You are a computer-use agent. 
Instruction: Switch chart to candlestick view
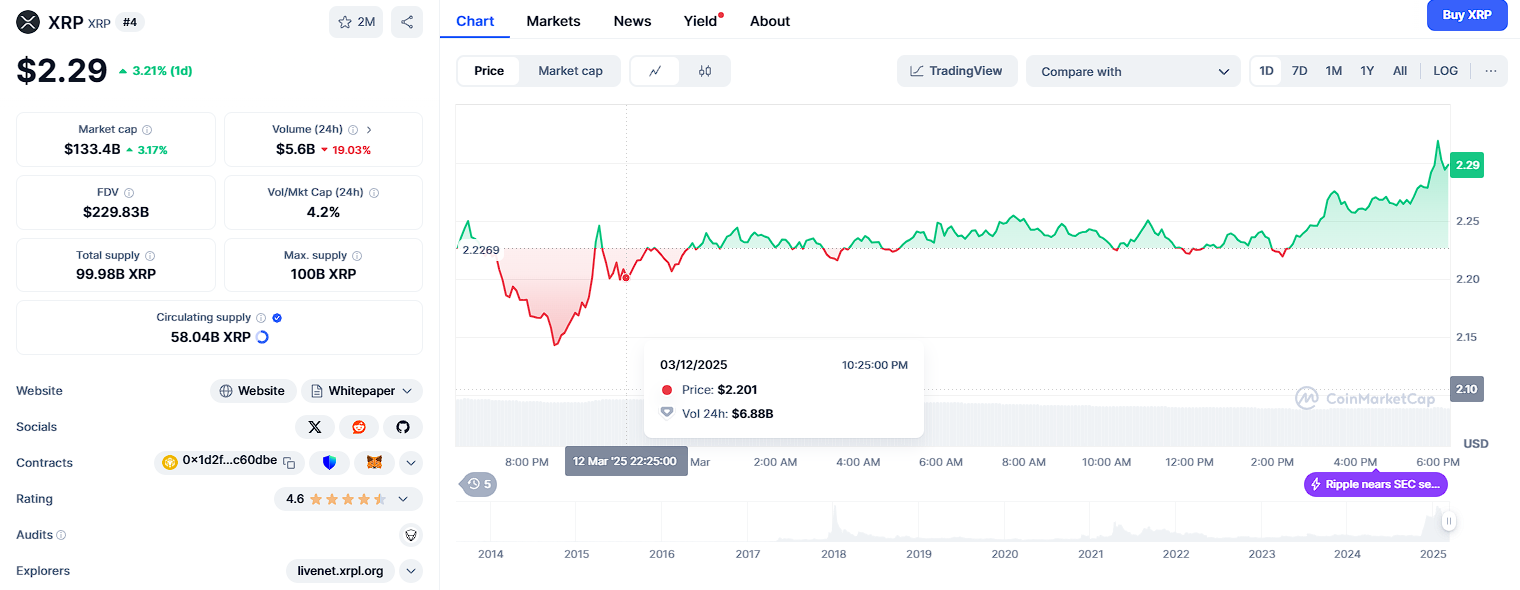(705, 71)
